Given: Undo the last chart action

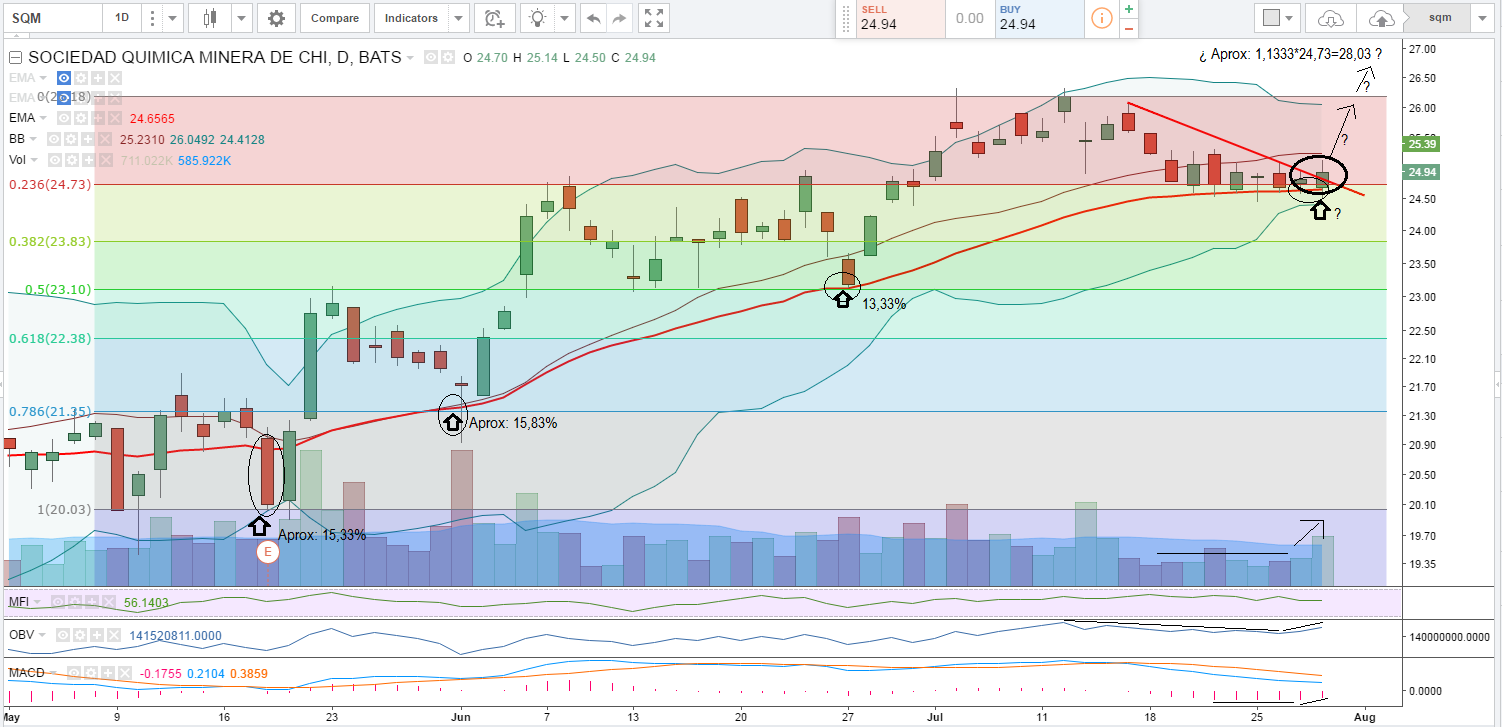Looking at the screenshot, I should tap(594, 18).
